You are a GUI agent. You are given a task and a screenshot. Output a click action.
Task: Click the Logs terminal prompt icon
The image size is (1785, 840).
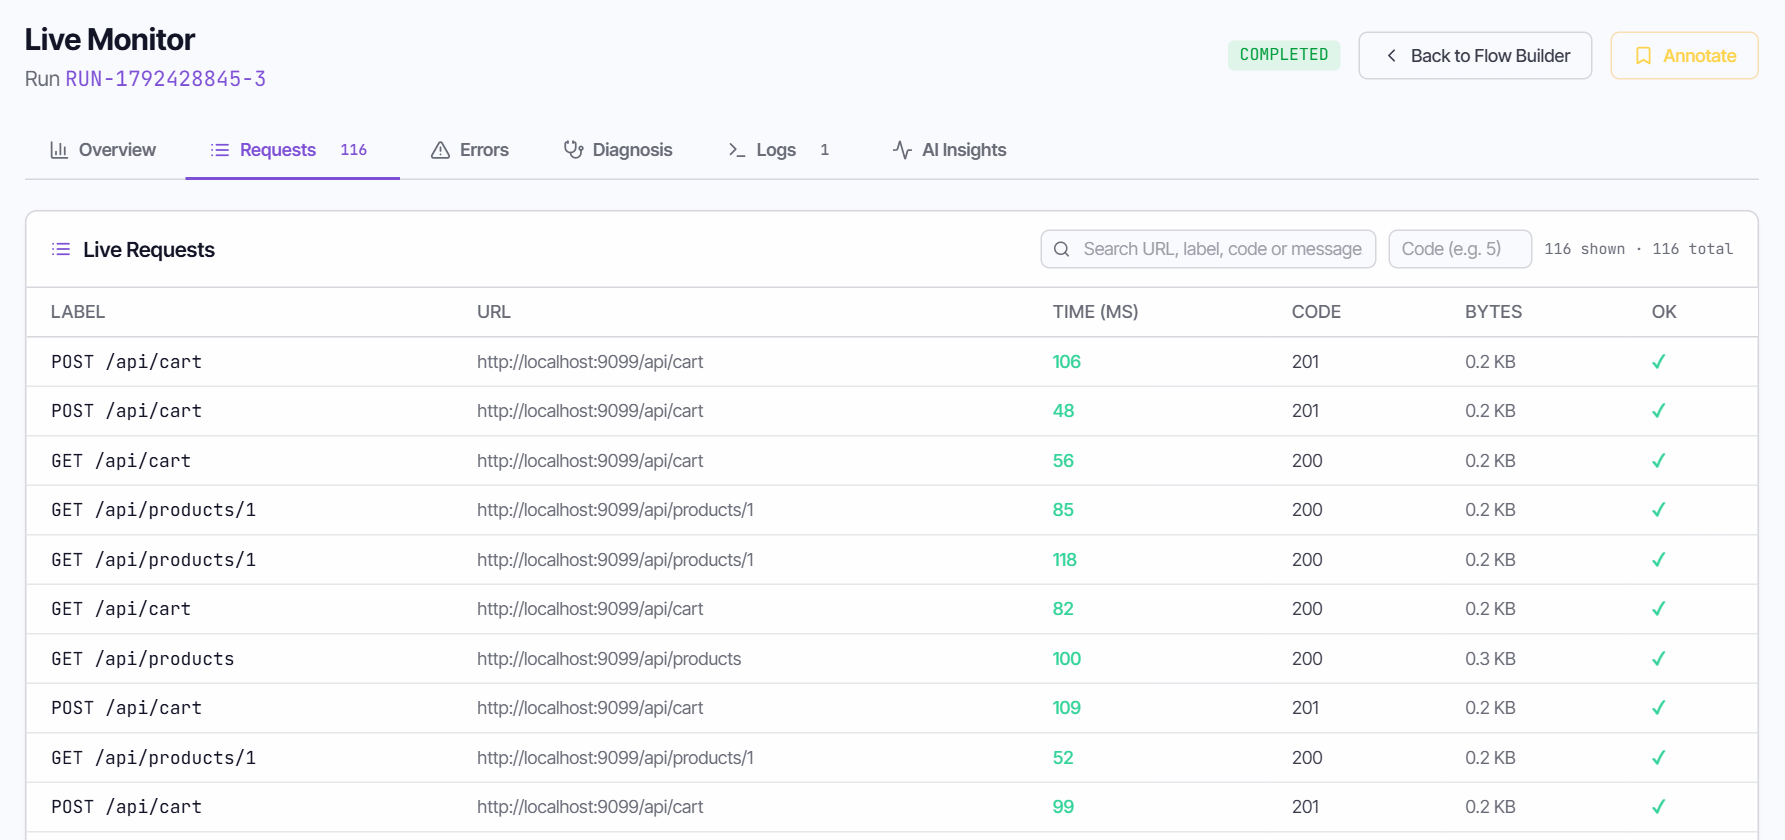[737, 150]
